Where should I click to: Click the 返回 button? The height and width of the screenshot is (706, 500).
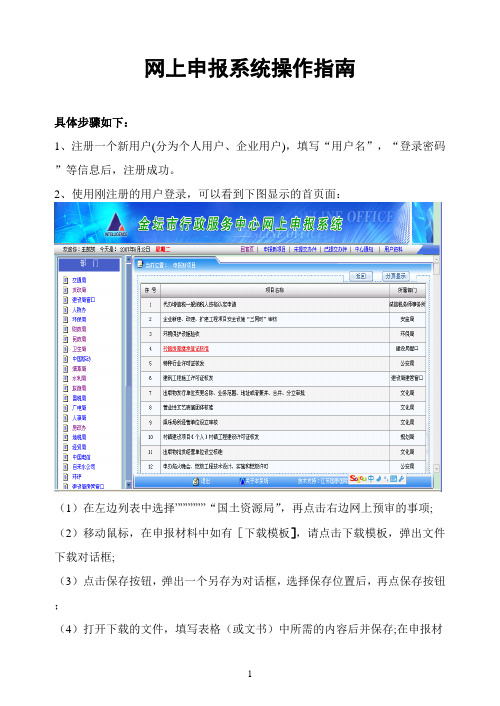(x=361, y=276)
